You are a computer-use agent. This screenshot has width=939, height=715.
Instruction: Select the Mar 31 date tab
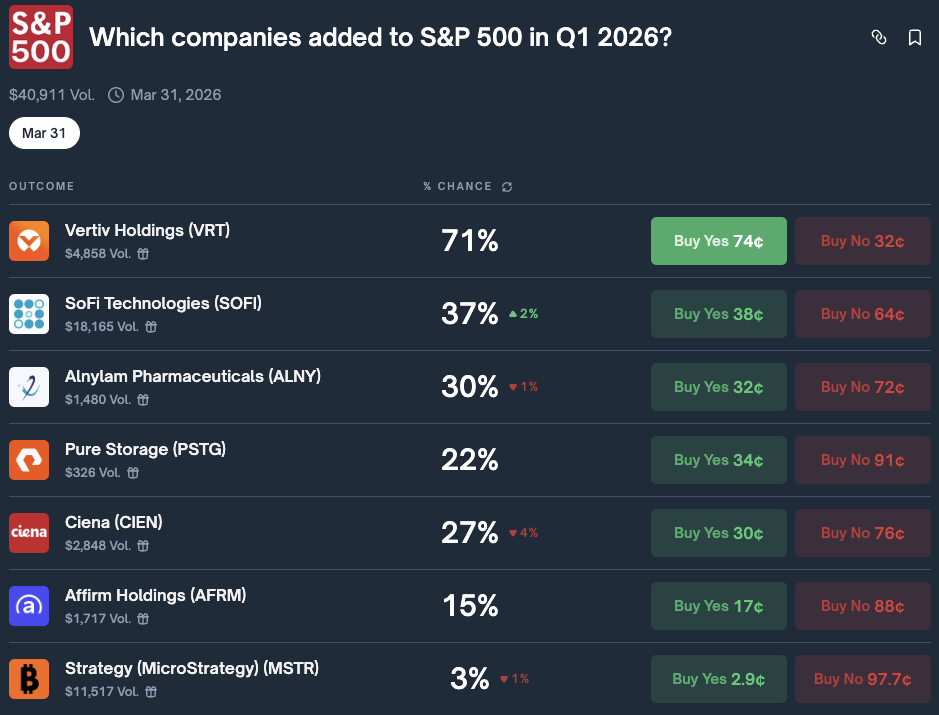(44, 133)
